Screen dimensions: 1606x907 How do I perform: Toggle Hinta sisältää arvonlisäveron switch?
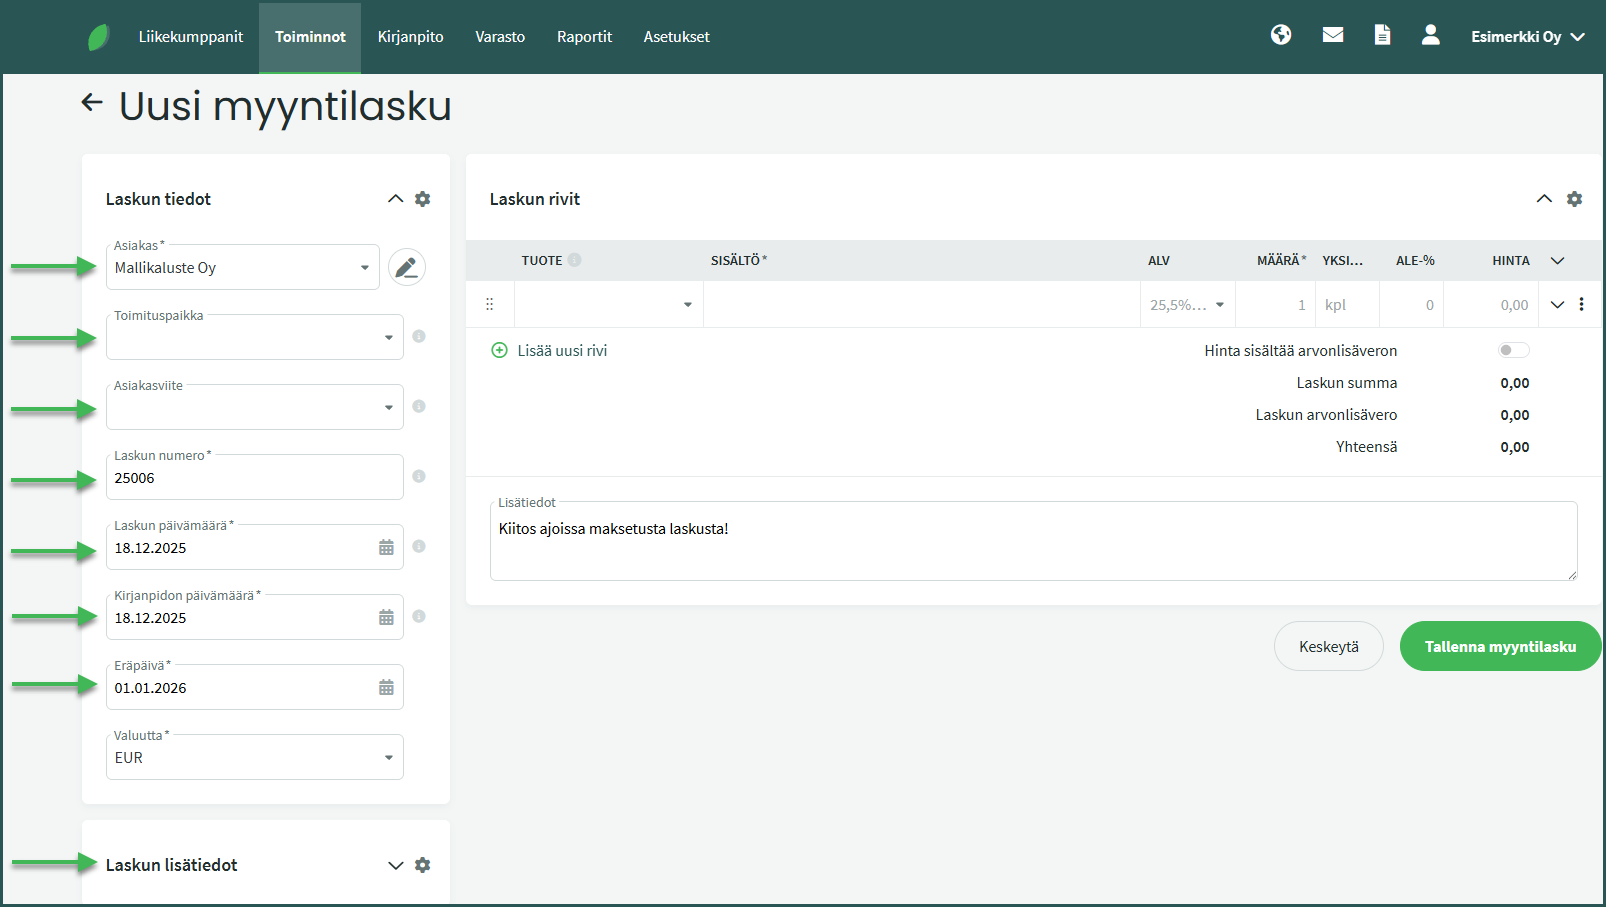click(1513, 350)
